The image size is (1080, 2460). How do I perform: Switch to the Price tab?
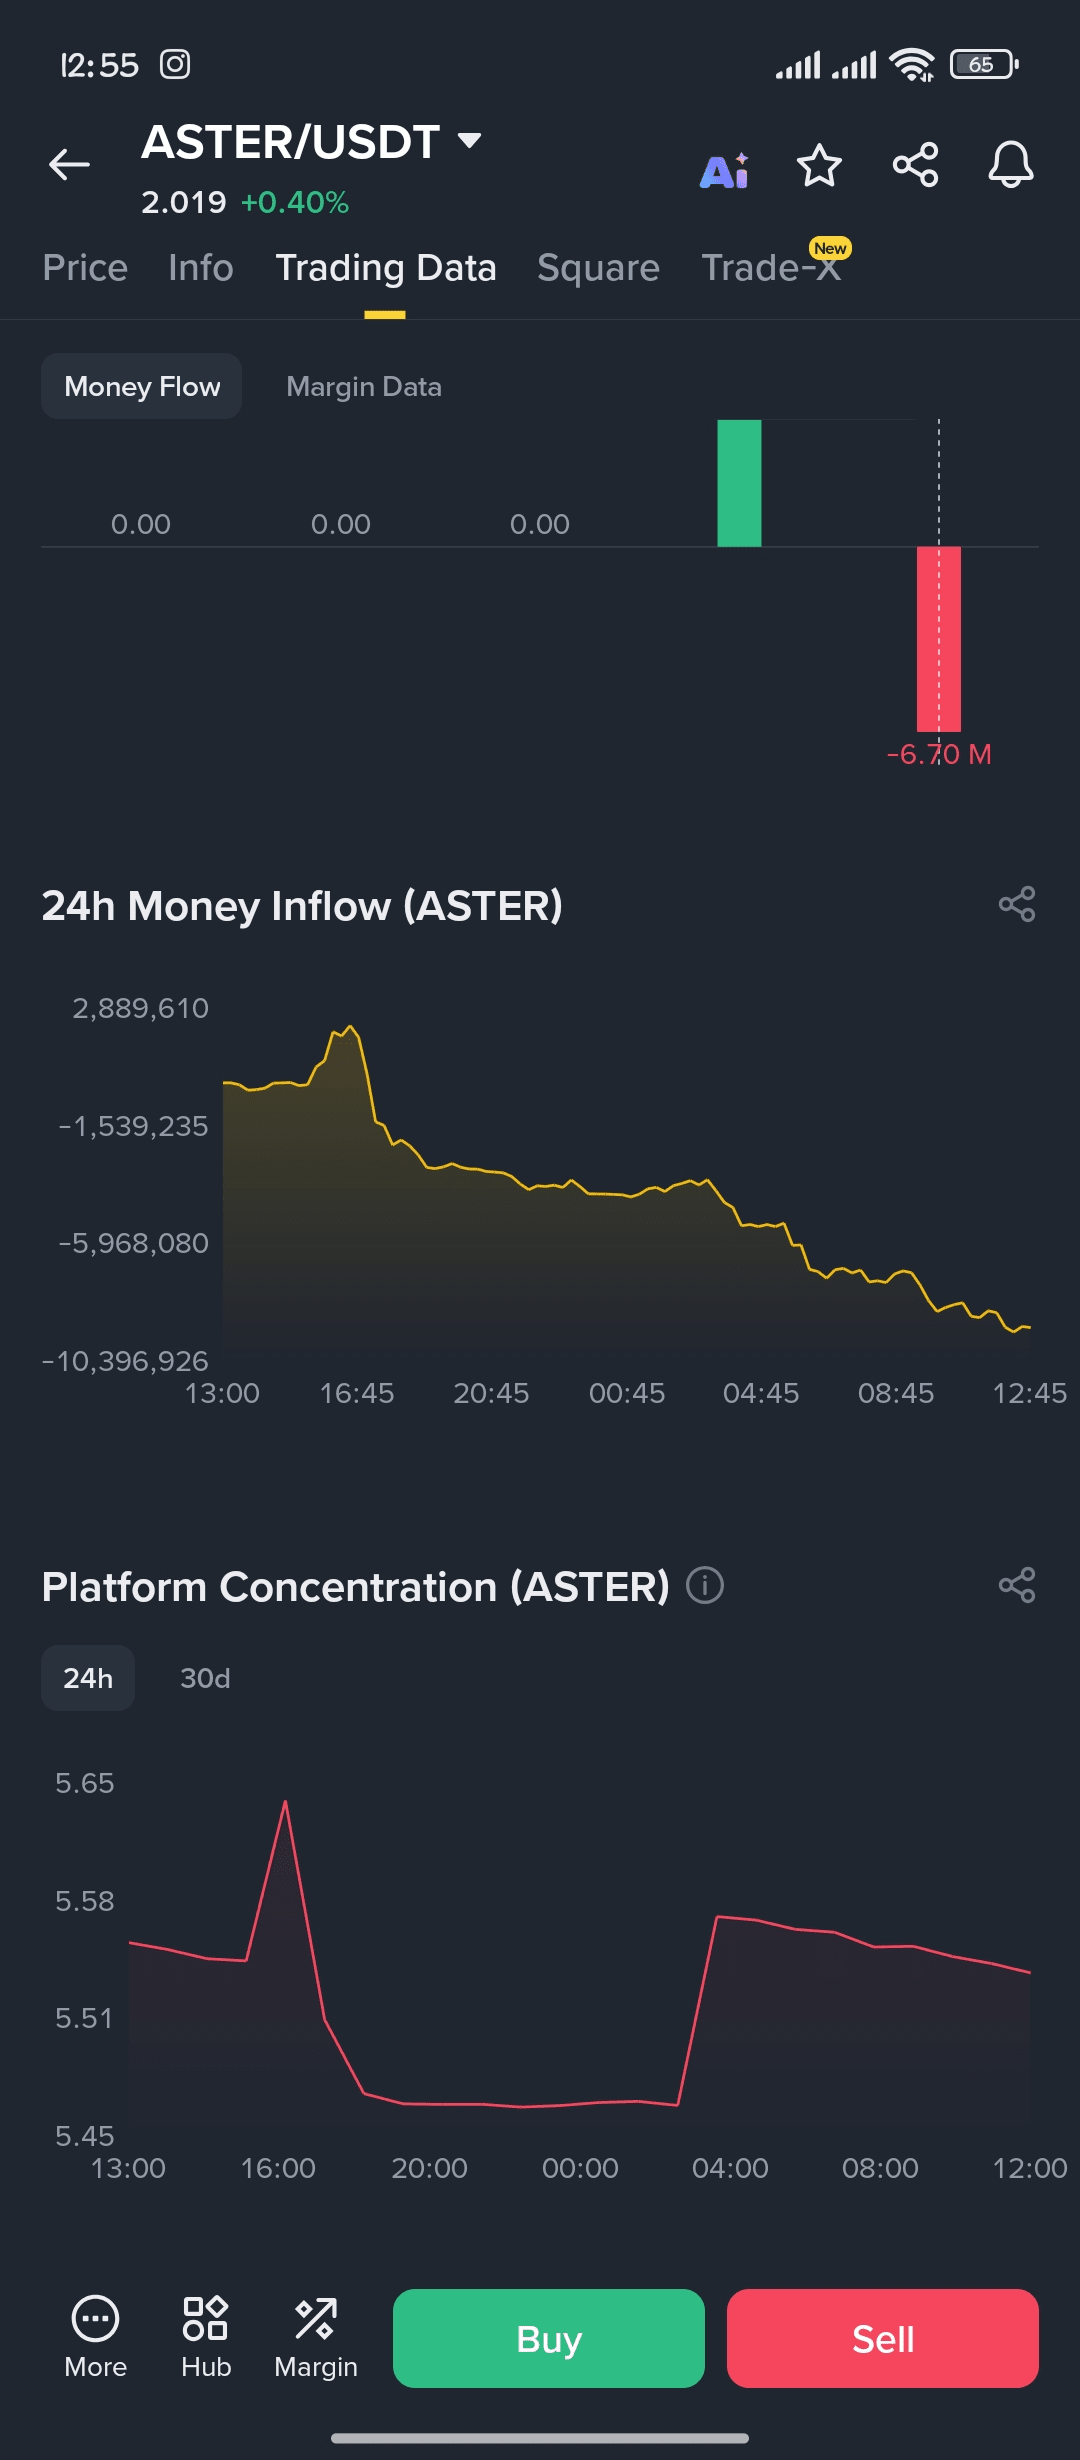click(85, 268)
